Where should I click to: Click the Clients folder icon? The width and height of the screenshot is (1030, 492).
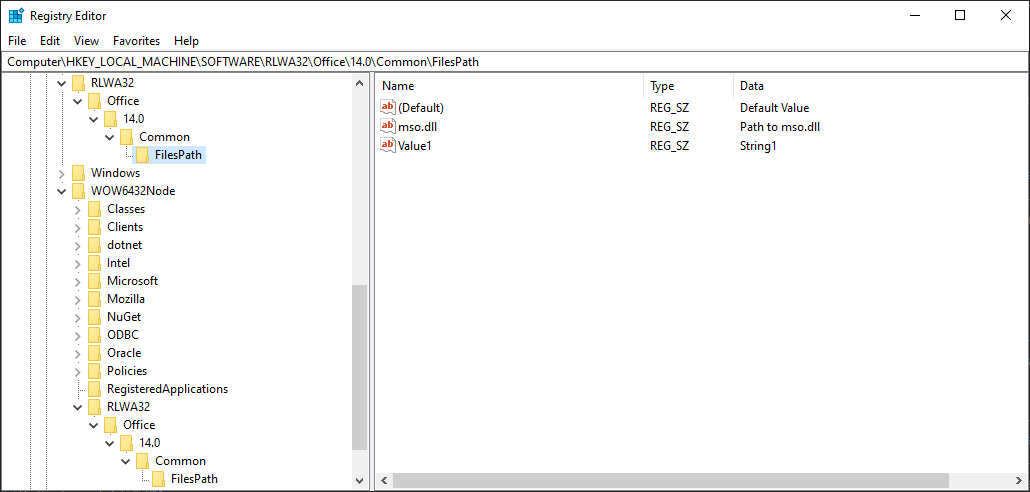pyautogui.click(x=95, y=227)
